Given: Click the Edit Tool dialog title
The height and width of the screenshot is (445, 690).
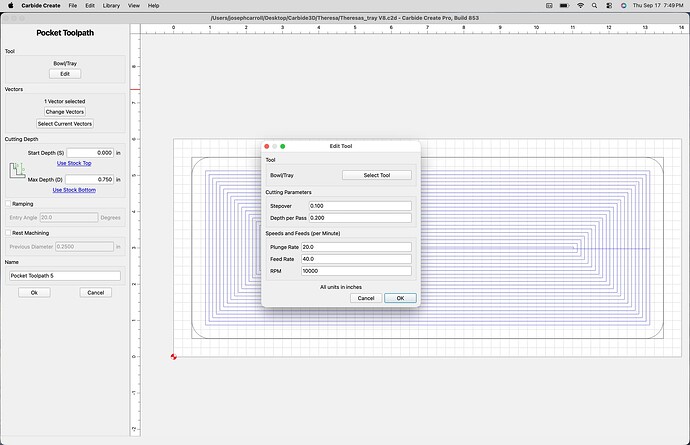Looking at the screenshot, I should (341, 146).
